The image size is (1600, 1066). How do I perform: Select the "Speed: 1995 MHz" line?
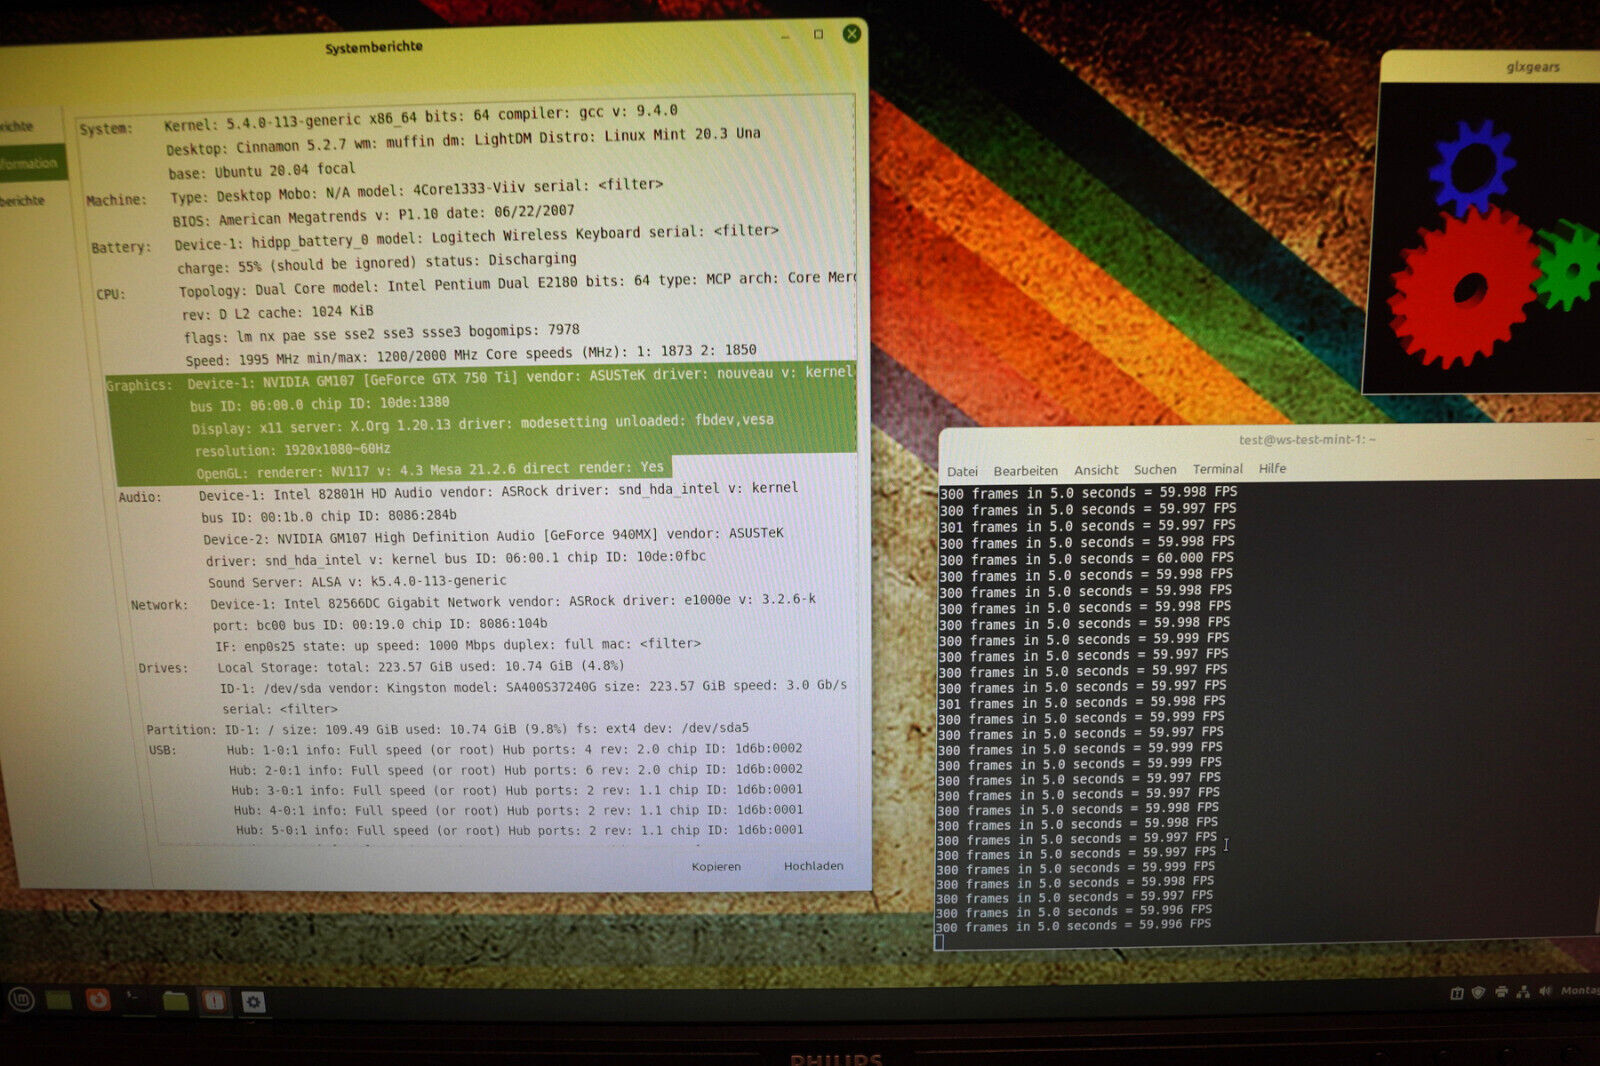coord(470,355)
